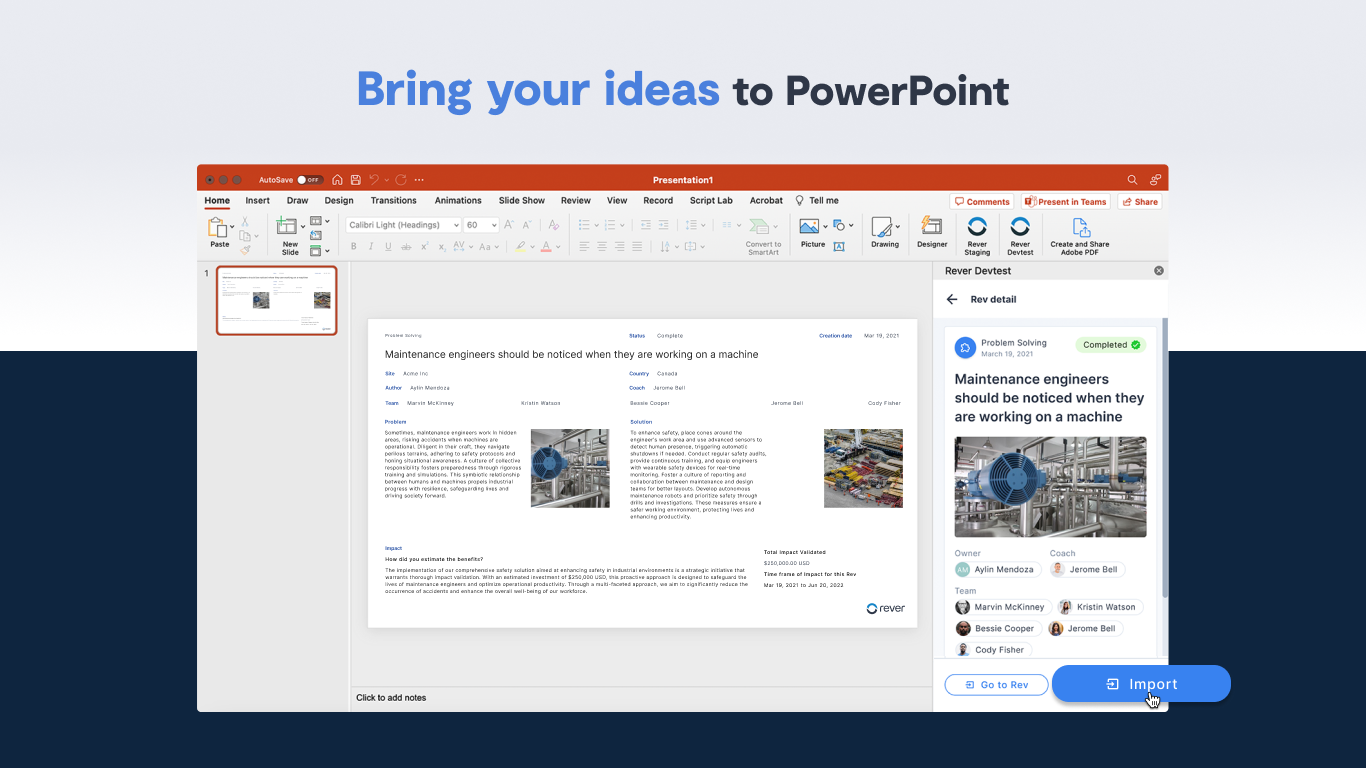Switch to the Insert tab

click(x=258, y=201)
